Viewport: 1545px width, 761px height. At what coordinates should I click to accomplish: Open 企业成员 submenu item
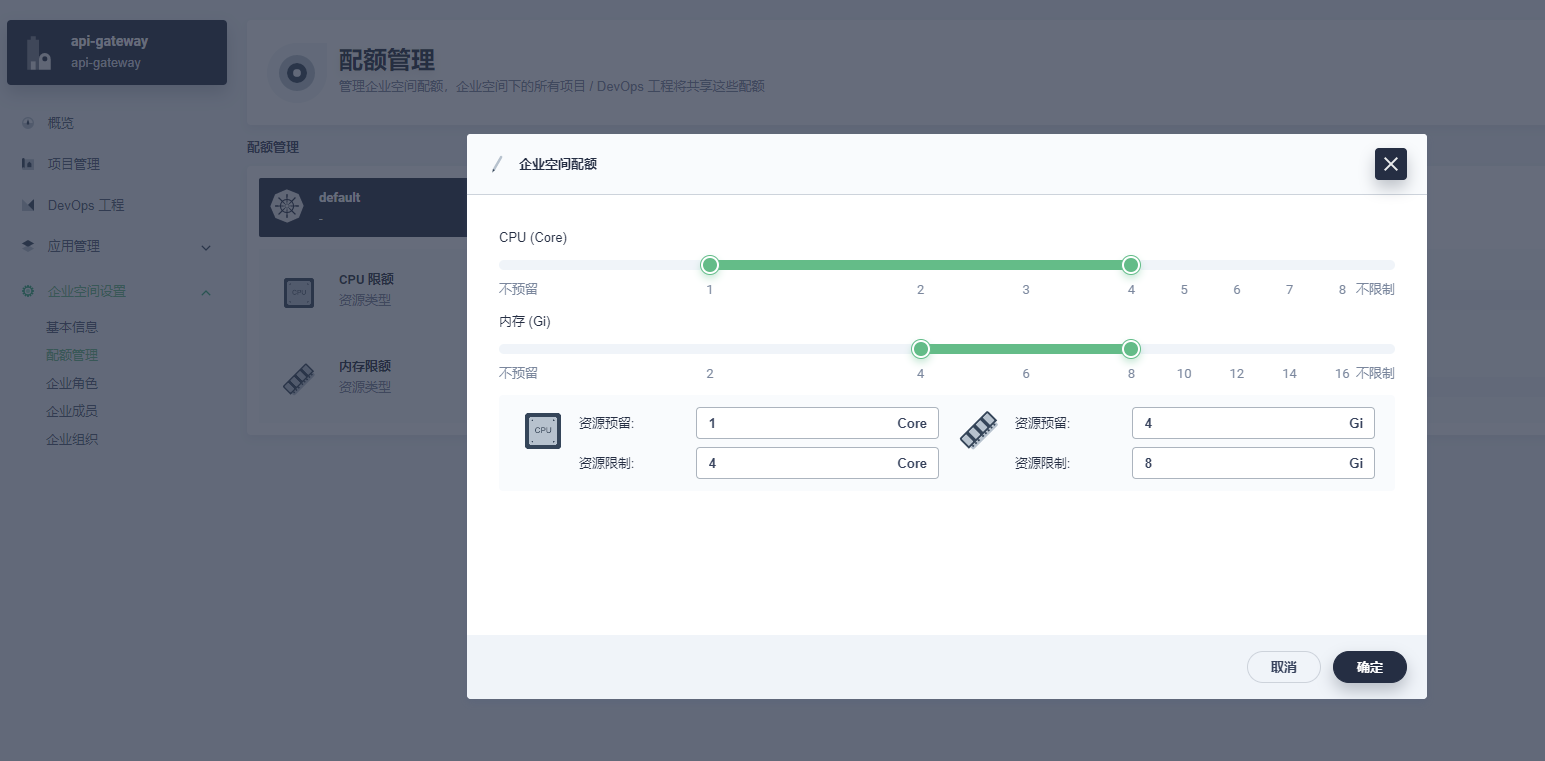pyautogui.click(x=72, y=411)
